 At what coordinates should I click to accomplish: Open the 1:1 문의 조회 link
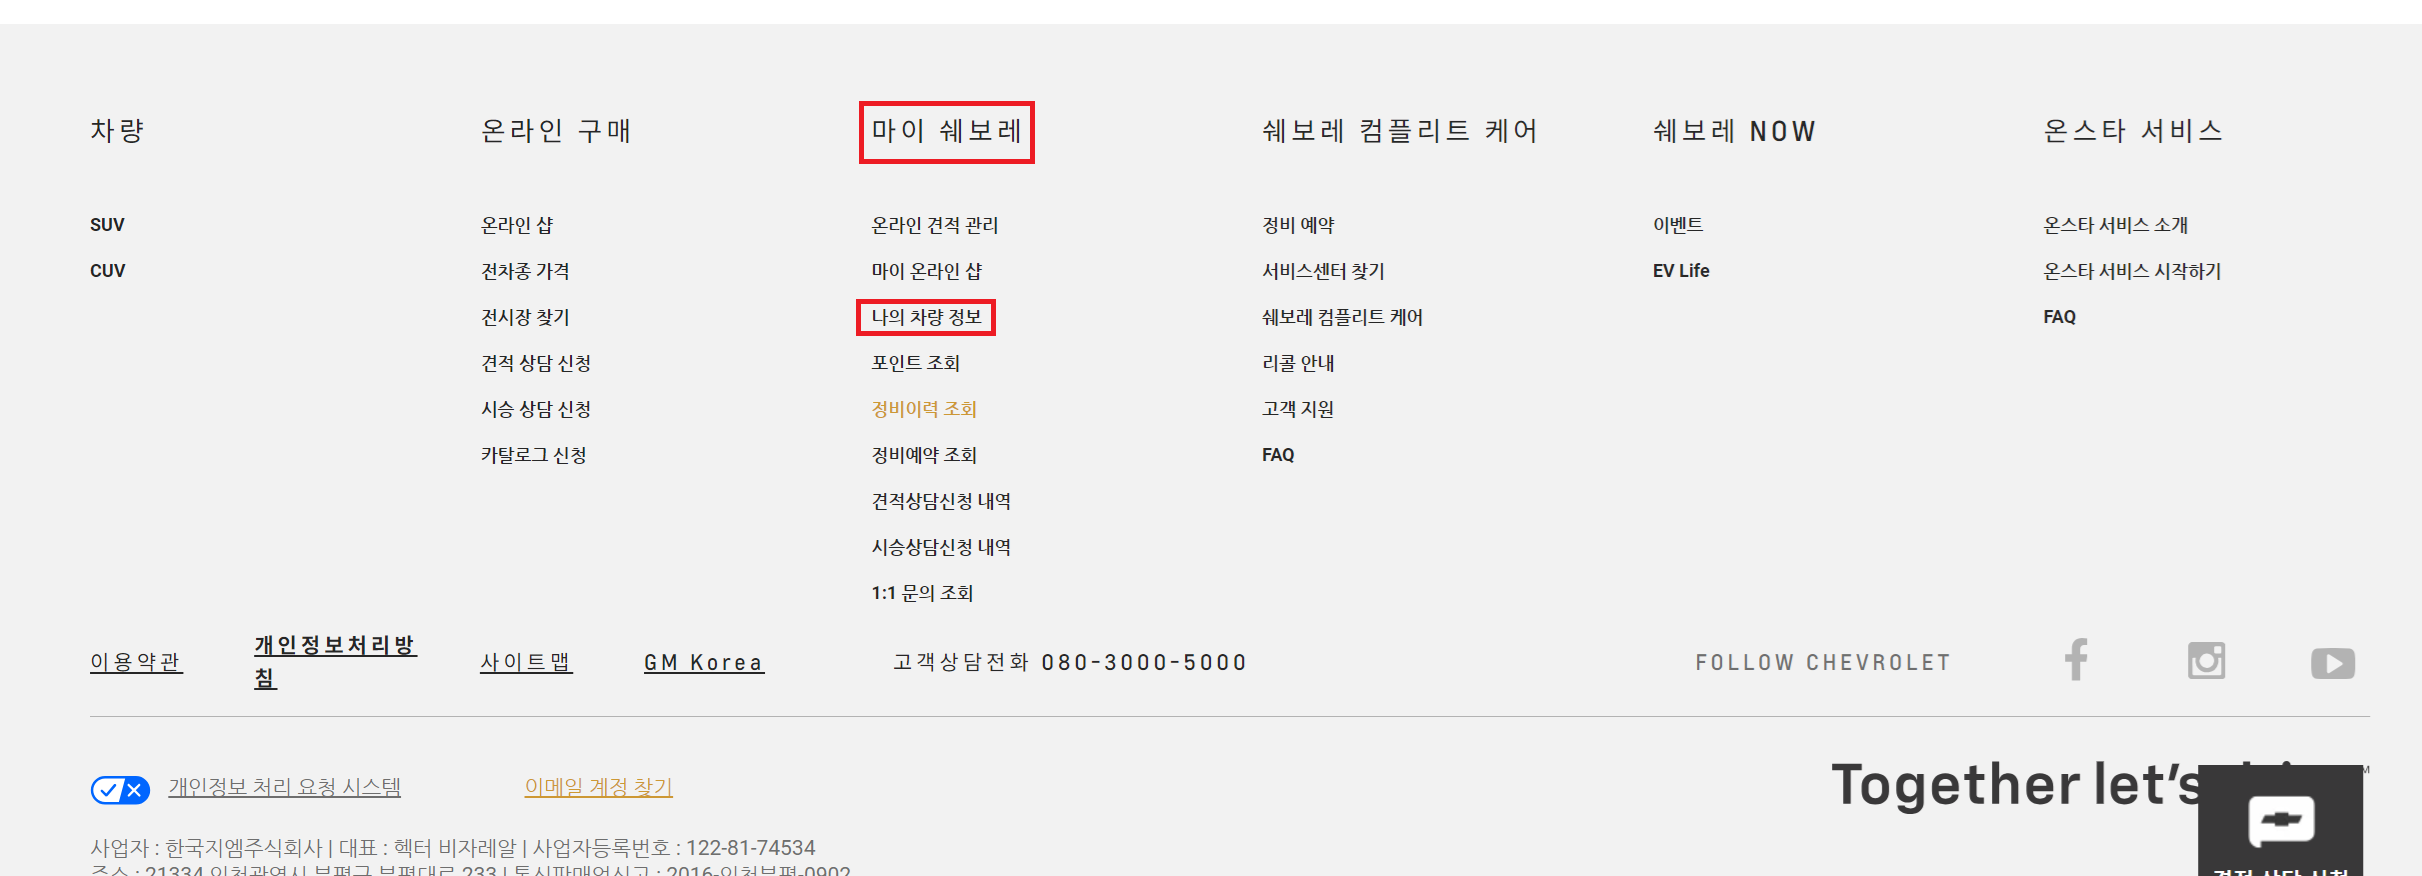(922, 593)
